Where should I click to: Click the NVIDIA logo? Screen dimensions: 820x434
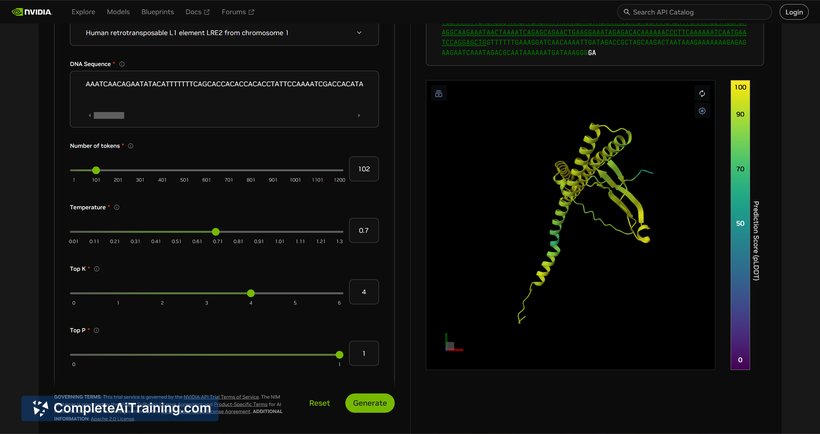click(31, 12)
